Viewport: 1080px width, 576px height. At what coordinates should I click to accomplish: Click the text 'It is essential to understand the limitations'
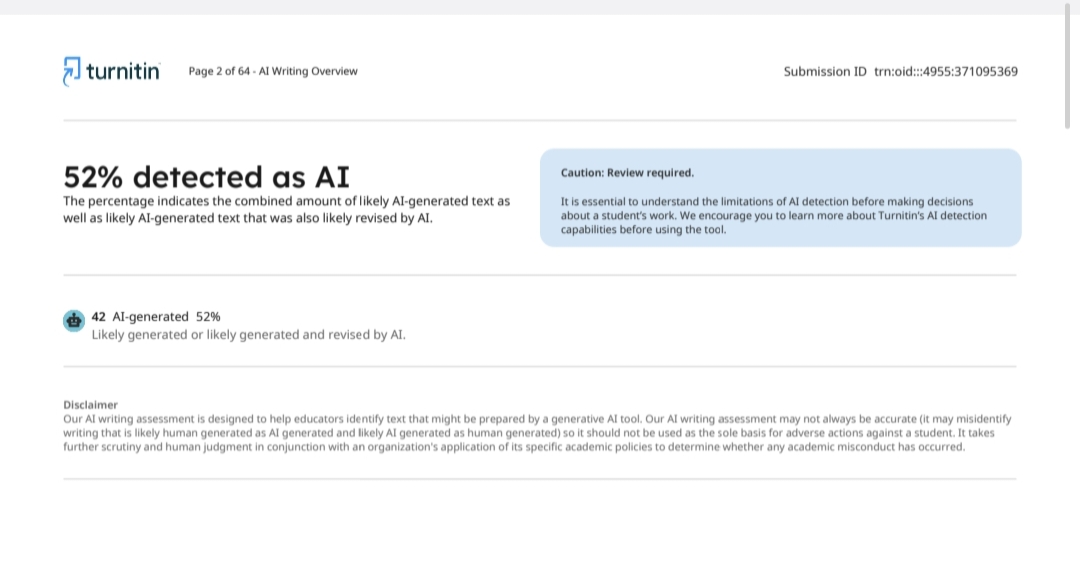(773, 216)
